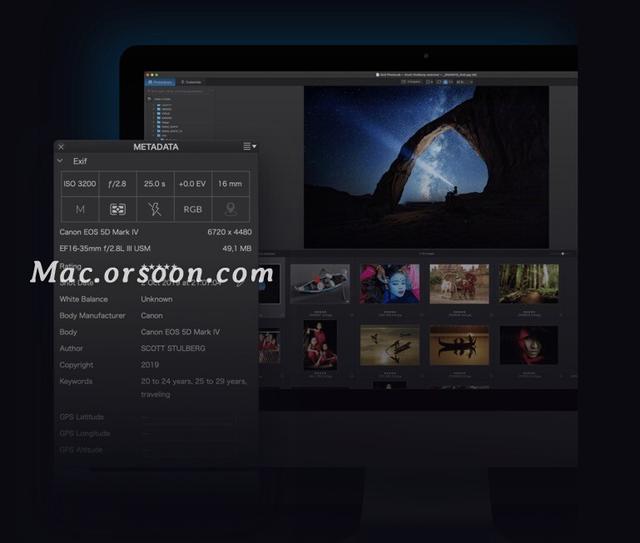This screenshot has height=543, width=640.
Task: Click the ISO 3200 Exif cell
Action: click(x=80, y=184)
